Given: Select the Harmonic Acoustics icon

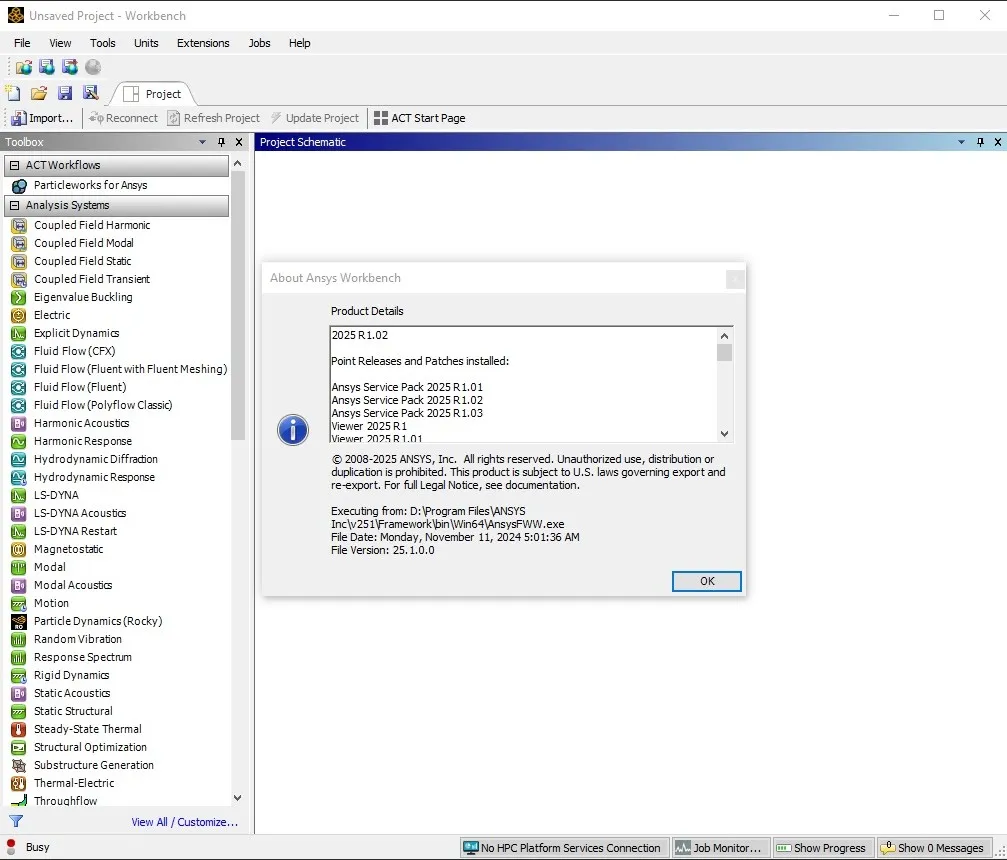Looking at the screenshot, I should point(19,423).
